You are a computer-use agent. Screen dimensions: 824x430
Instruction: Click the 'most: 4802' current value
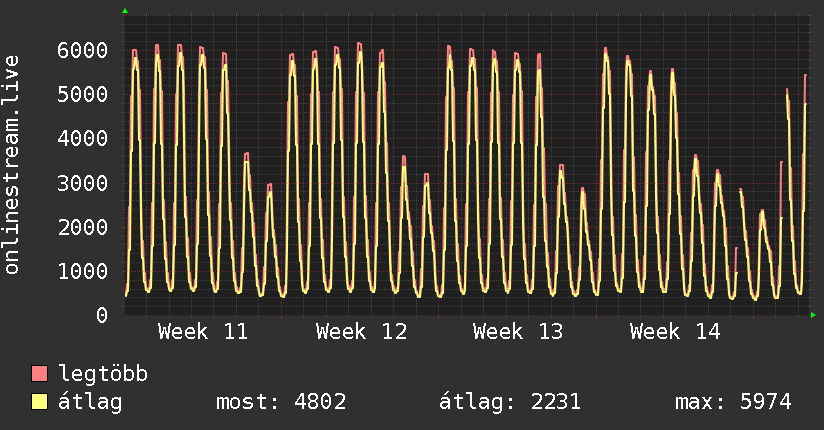point(281,402)
